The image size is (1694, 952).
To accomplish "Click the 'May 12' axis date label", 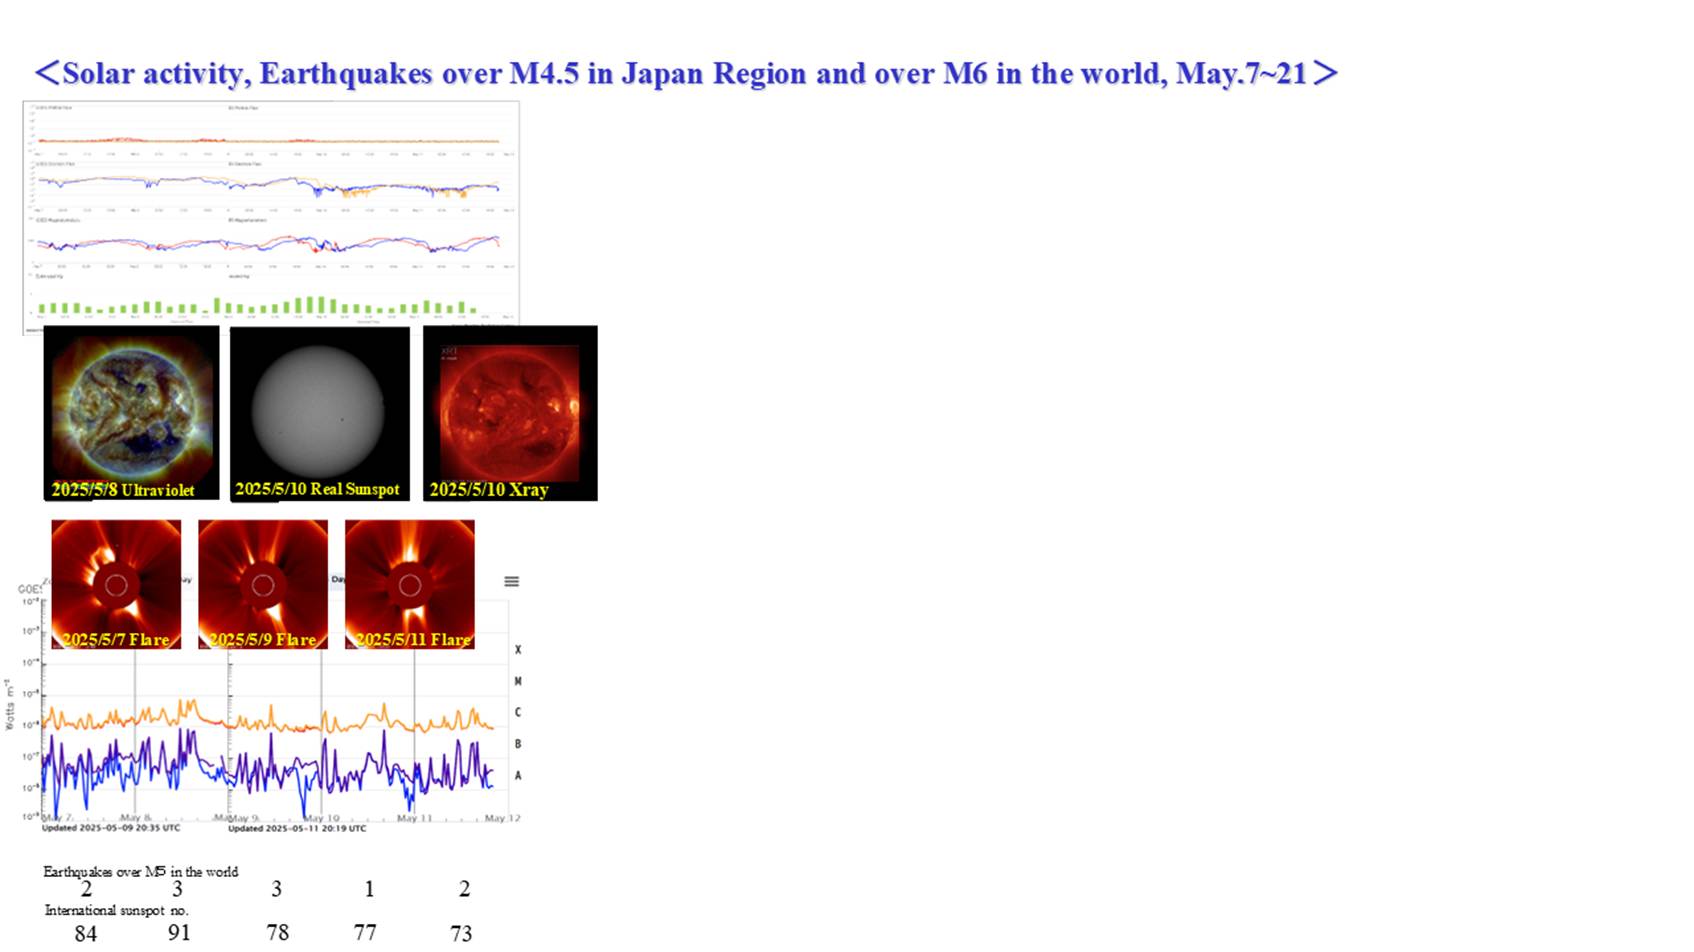I will pyautogui.click(x=502, y=818).
